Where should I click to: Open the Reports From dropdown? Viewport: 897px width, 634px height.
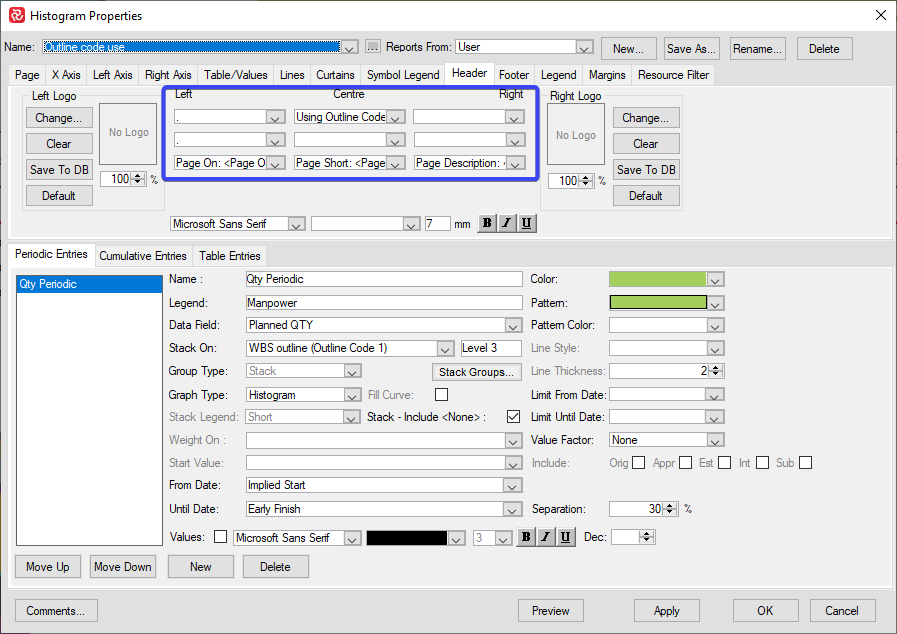coord(585,47)
